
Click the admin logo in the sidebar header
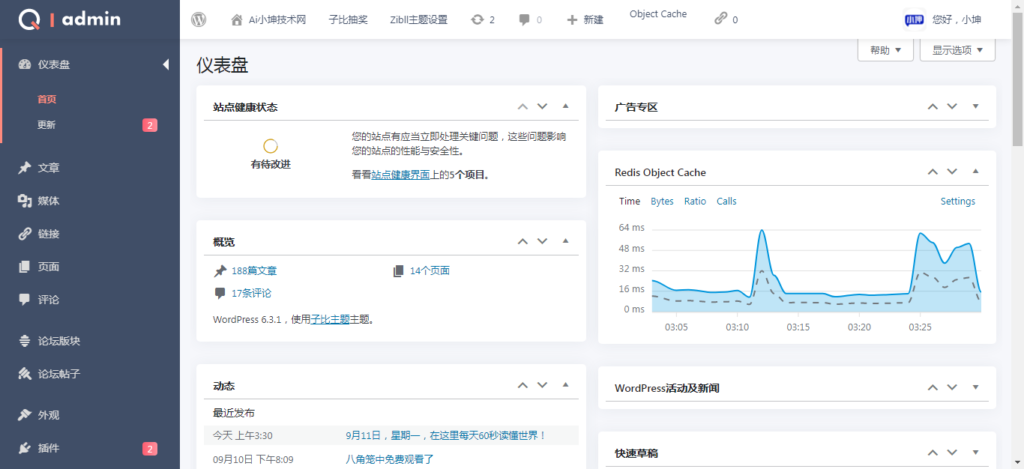(69, 19)
